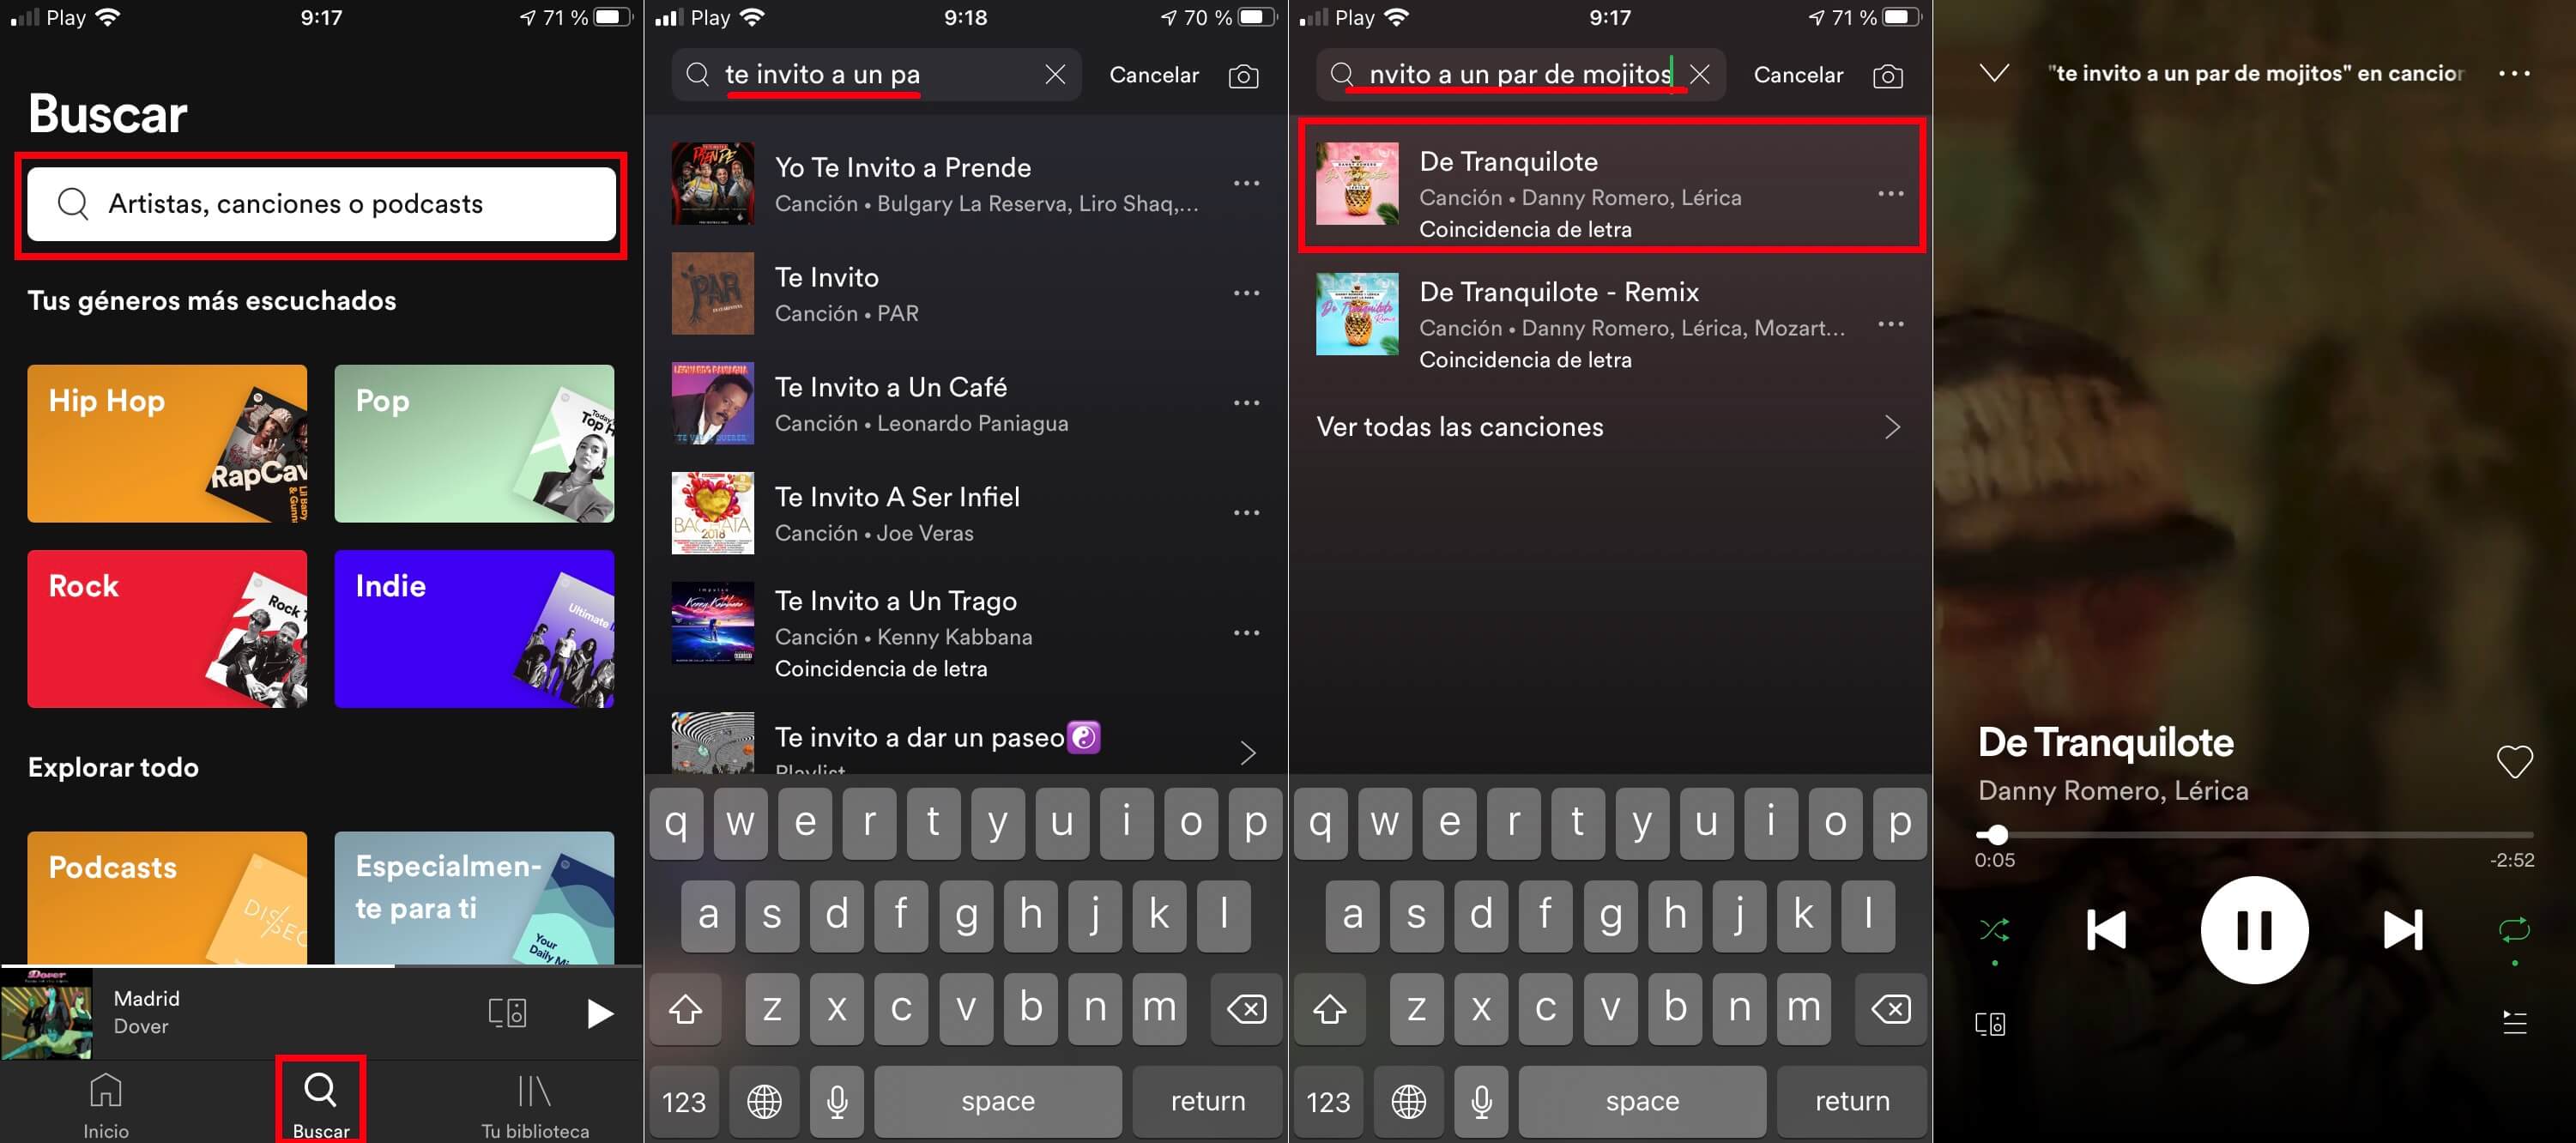Screen dimensions: 2576x1143
Task: Switch to the Inicio tab
Action: pyautogui.click(x=106, y=1105)
